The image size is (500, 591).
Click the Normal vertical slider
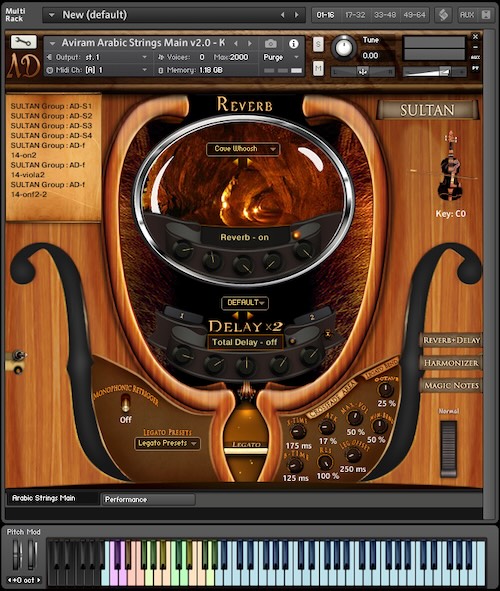coord(448,449)
